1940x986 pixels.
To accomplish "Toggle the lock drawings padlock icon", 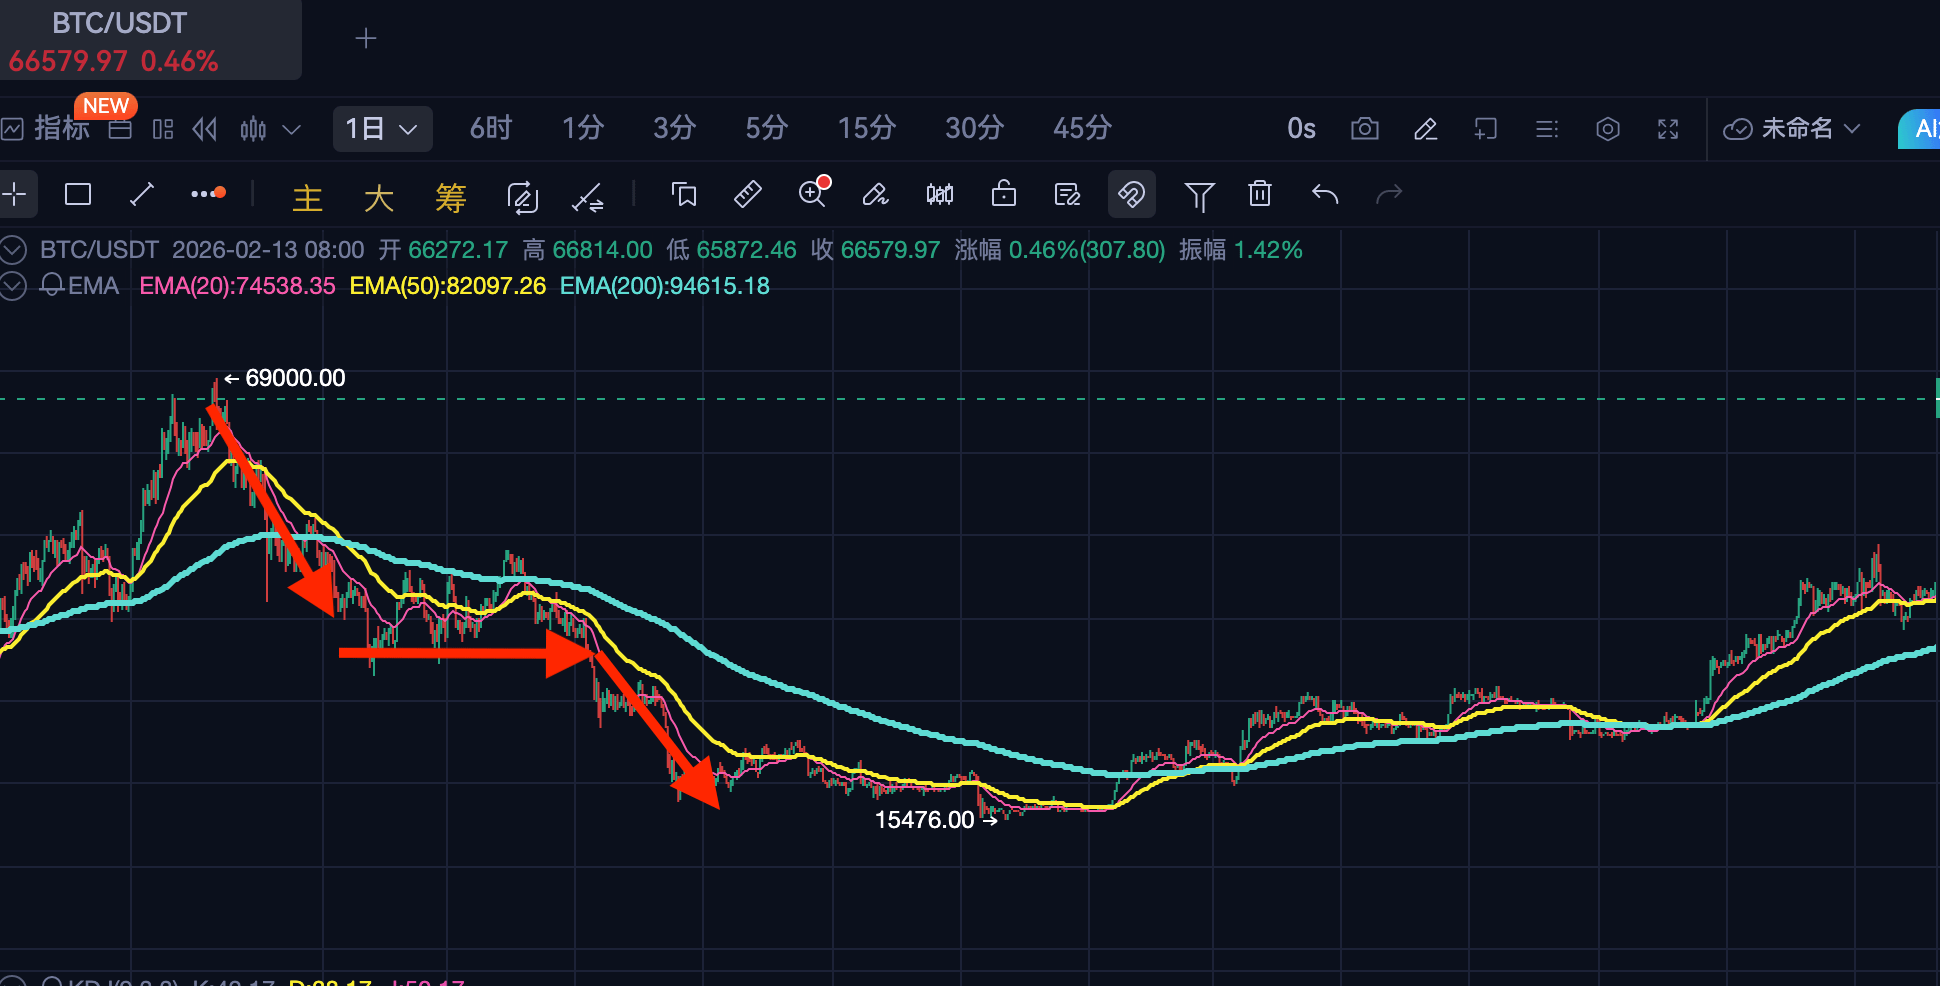I will click(1004, 193).
